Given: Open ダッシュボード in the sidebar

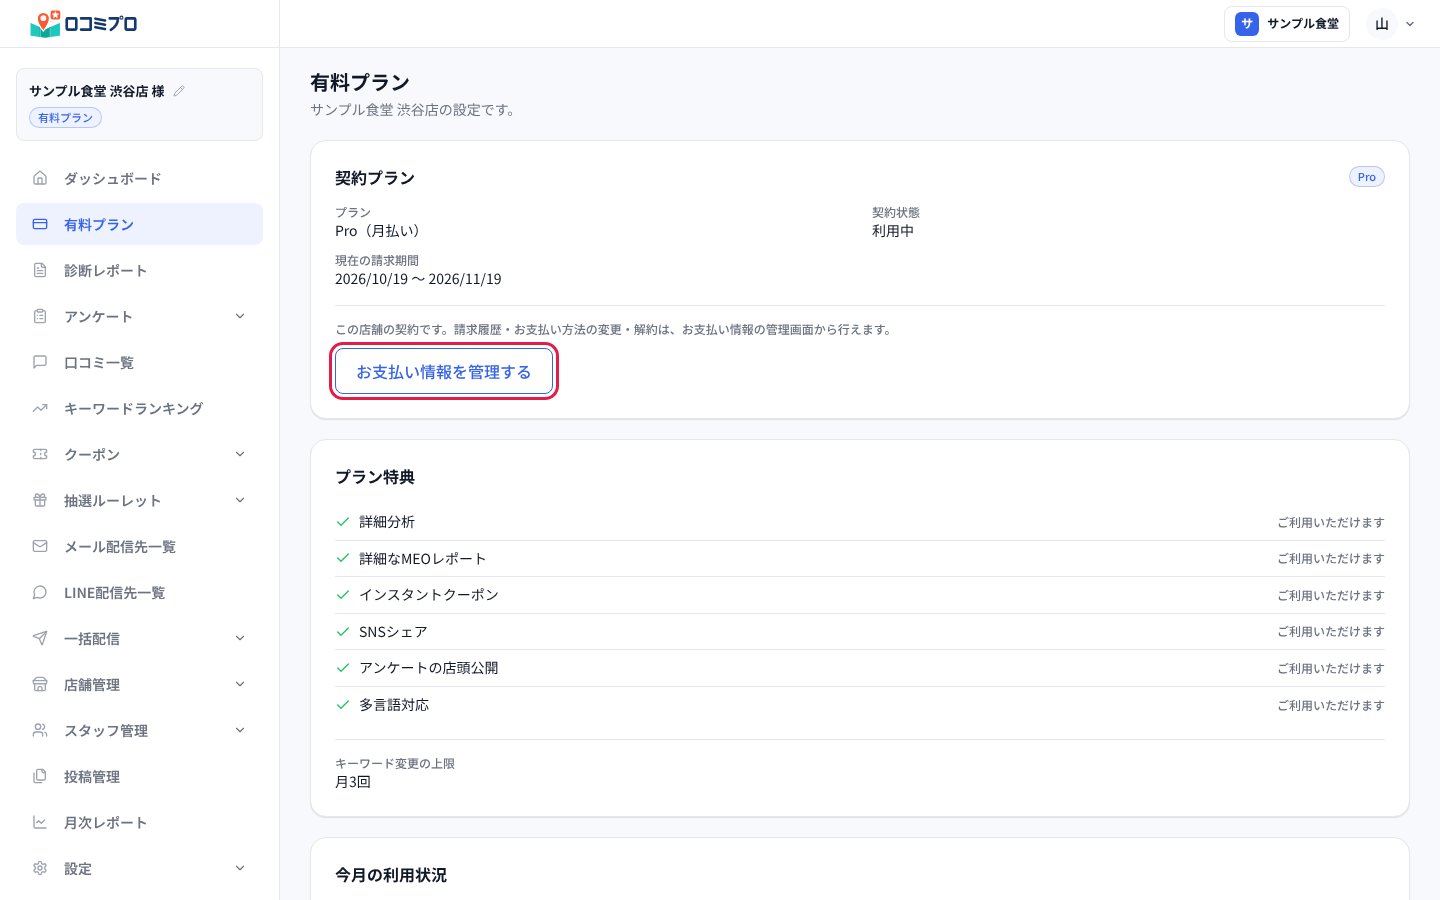Looking at the screenshot, I should tap(139, 178).
